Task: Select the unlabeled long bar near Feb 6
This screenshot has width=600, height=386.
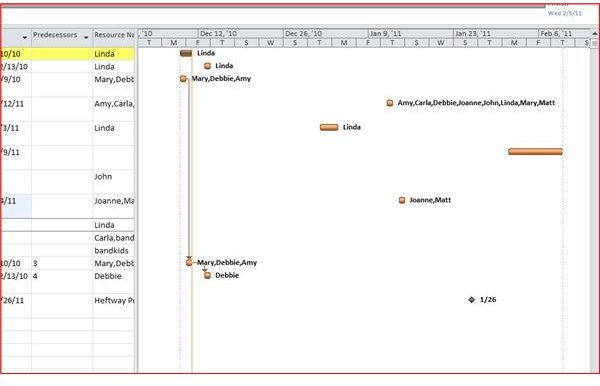Action: [535, 151]
